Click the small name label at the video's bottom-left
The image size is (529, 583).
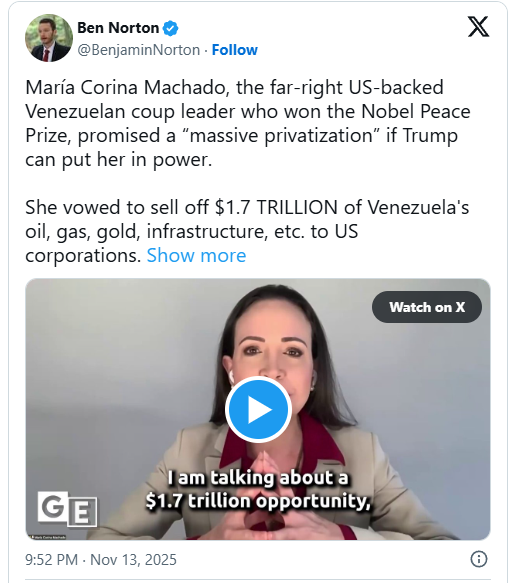click(48, 537)
